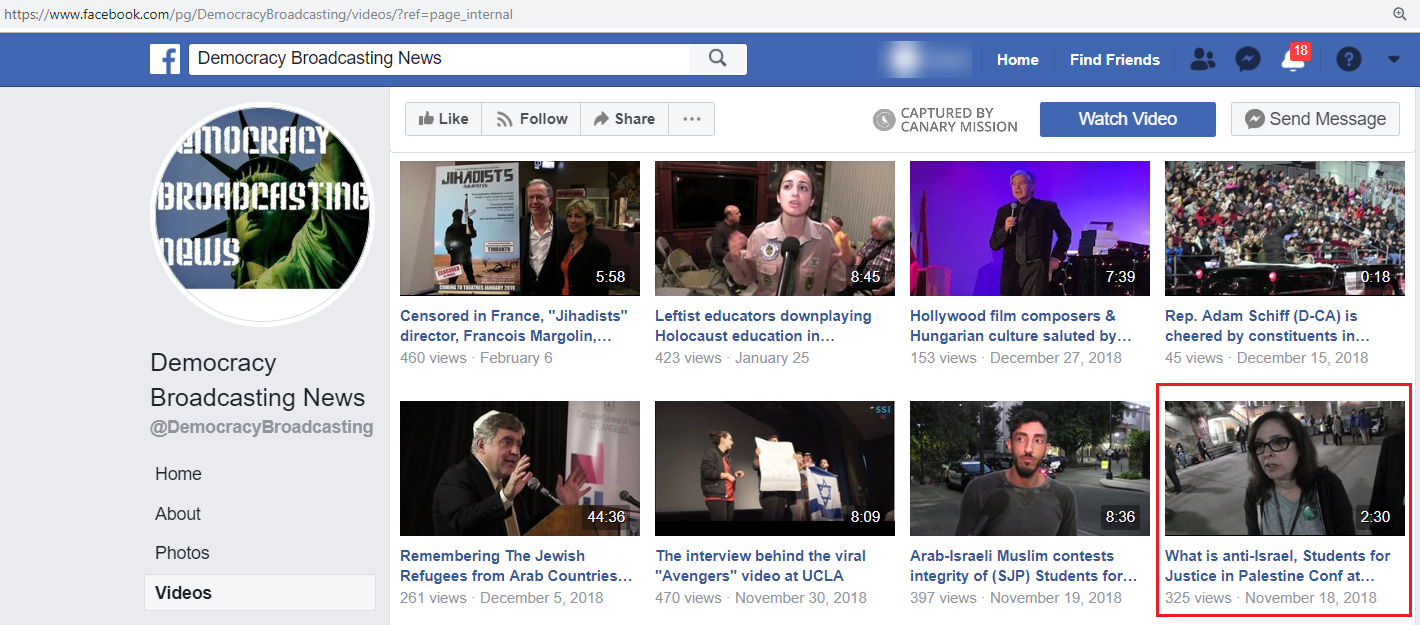Screen dimensions: 1420x625
Task: Open 'Rep. Adam Schiff (D-CA)' video title
Action: (1267, 326)
